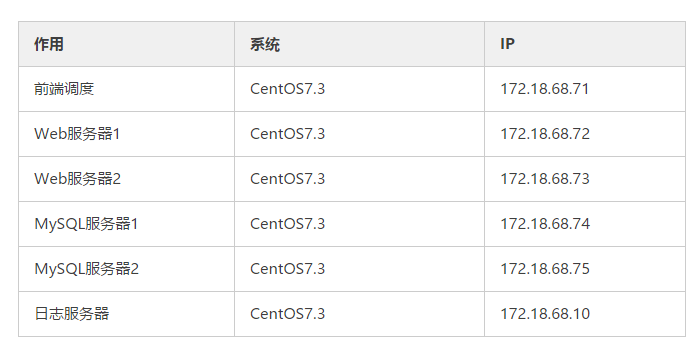The height and width of the screenshot is (362, 695).
Task: Click CentOS7.3 in the 前端调度 row
Action: pyautogui.click(x=288, y=89)
